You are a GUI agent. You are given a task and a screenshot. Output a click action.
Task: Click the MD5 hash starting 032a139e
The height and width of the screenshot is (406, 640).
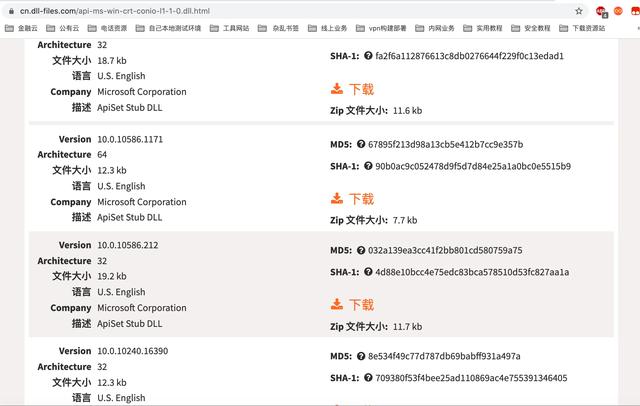tap(445, 251)
